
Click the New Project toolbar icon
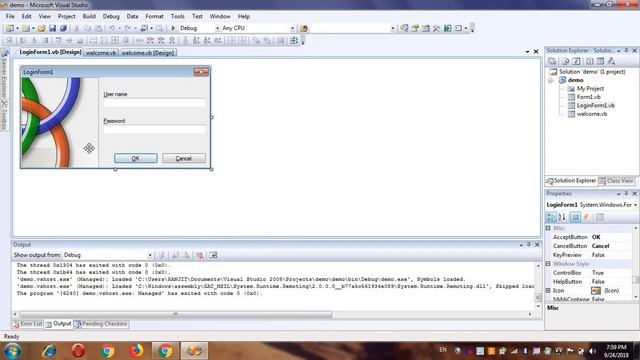pyautogui.click(x=9, y=28)
